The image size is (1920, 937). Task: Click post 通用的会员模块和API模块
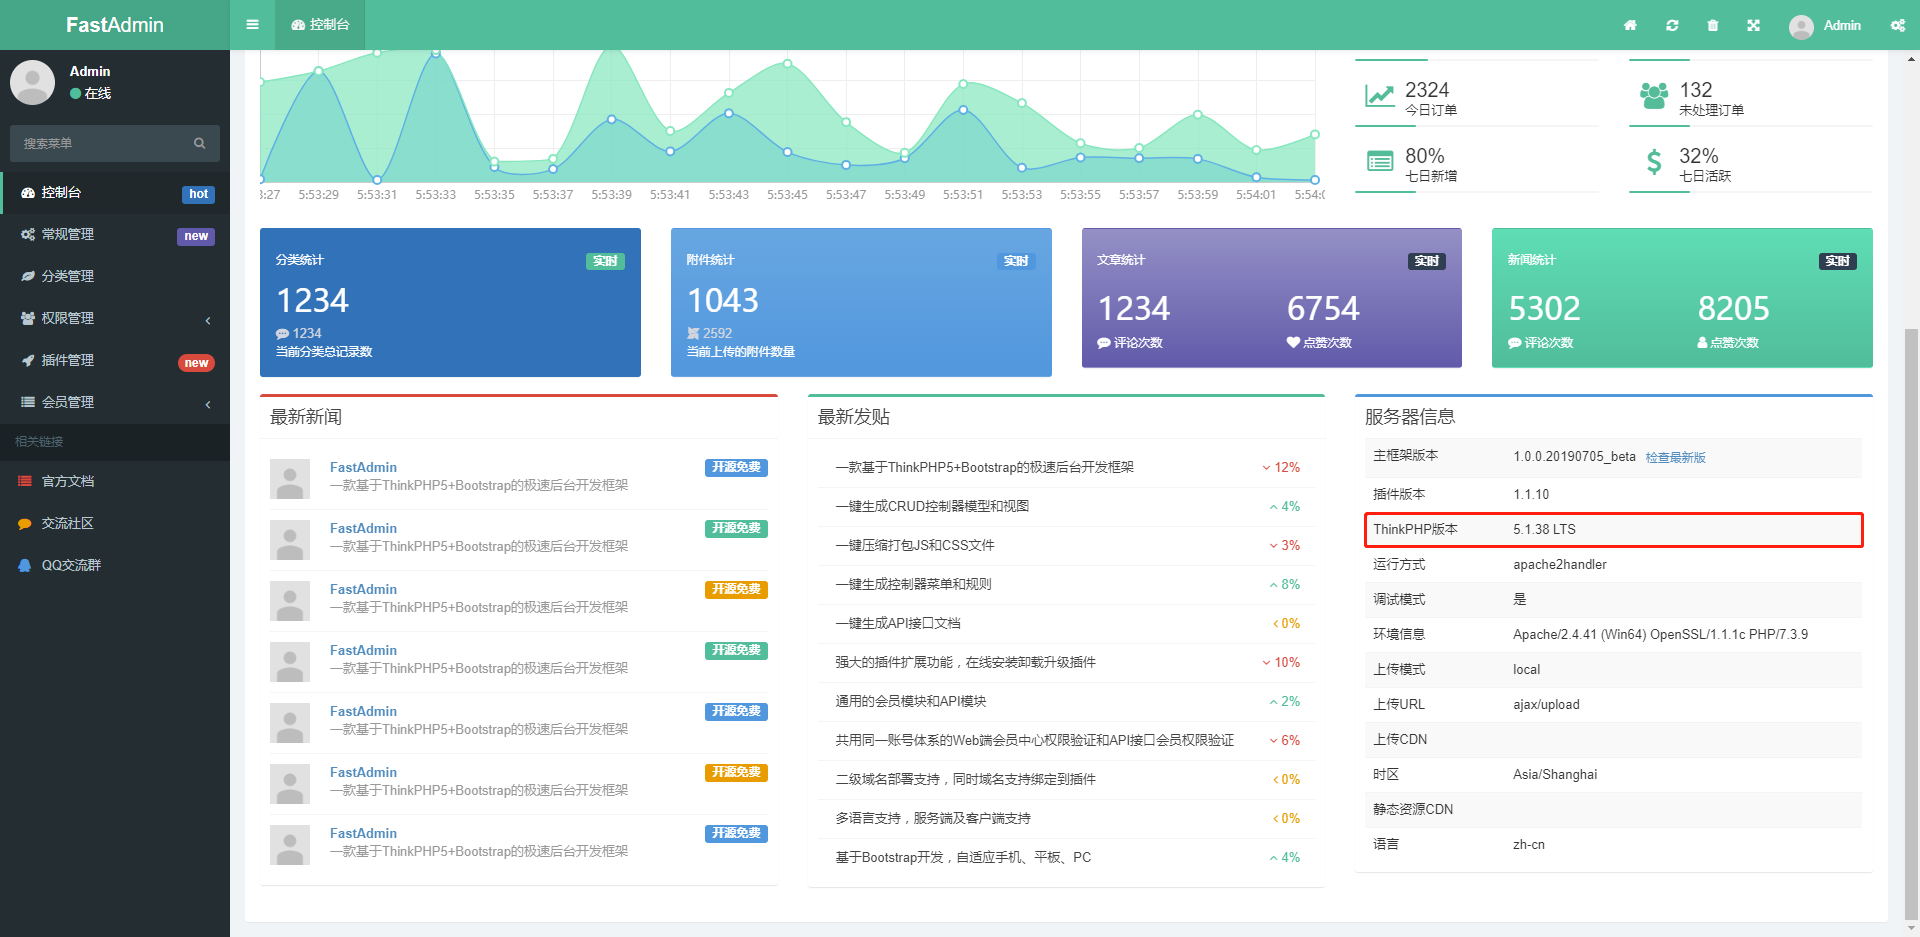point(911,701)
